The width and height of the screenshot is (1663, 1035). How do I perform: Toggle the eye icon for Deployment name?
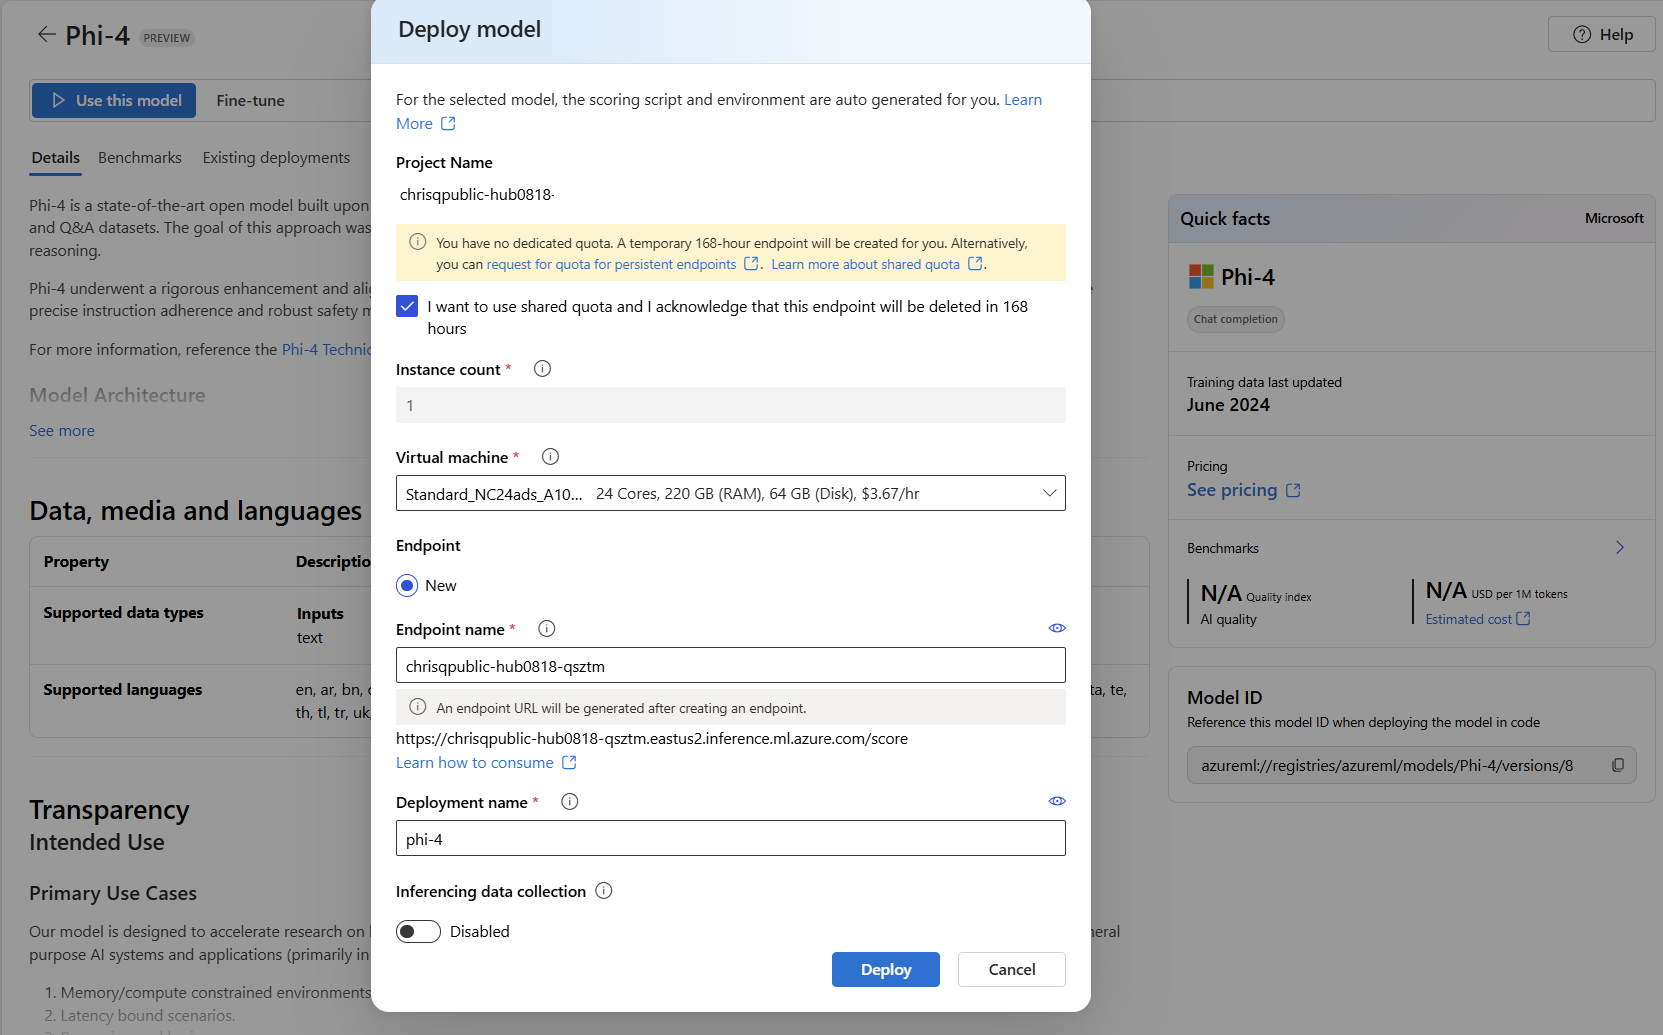point(1057,801)
